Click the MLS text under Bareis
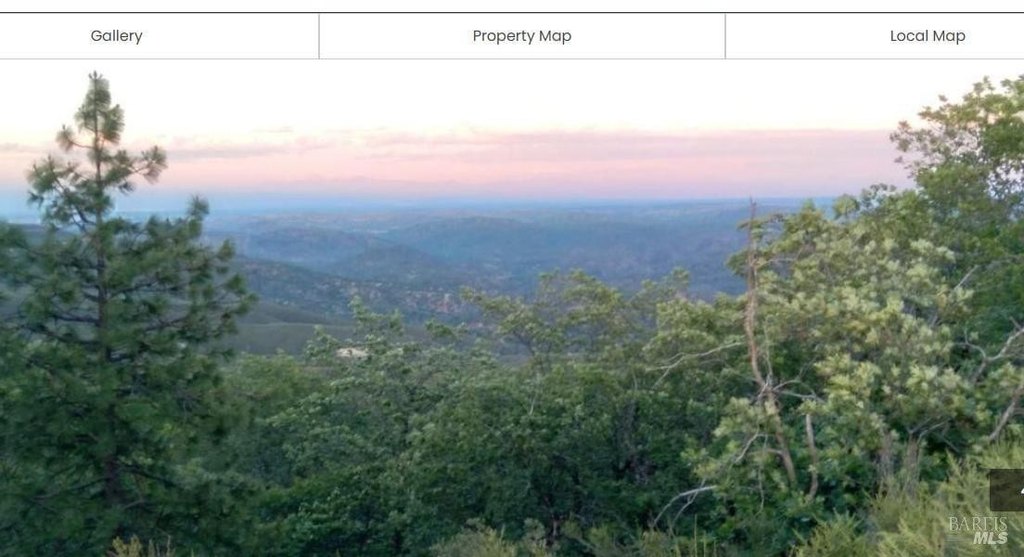Viewport: 1024px width, 557px height. (990, 539)
